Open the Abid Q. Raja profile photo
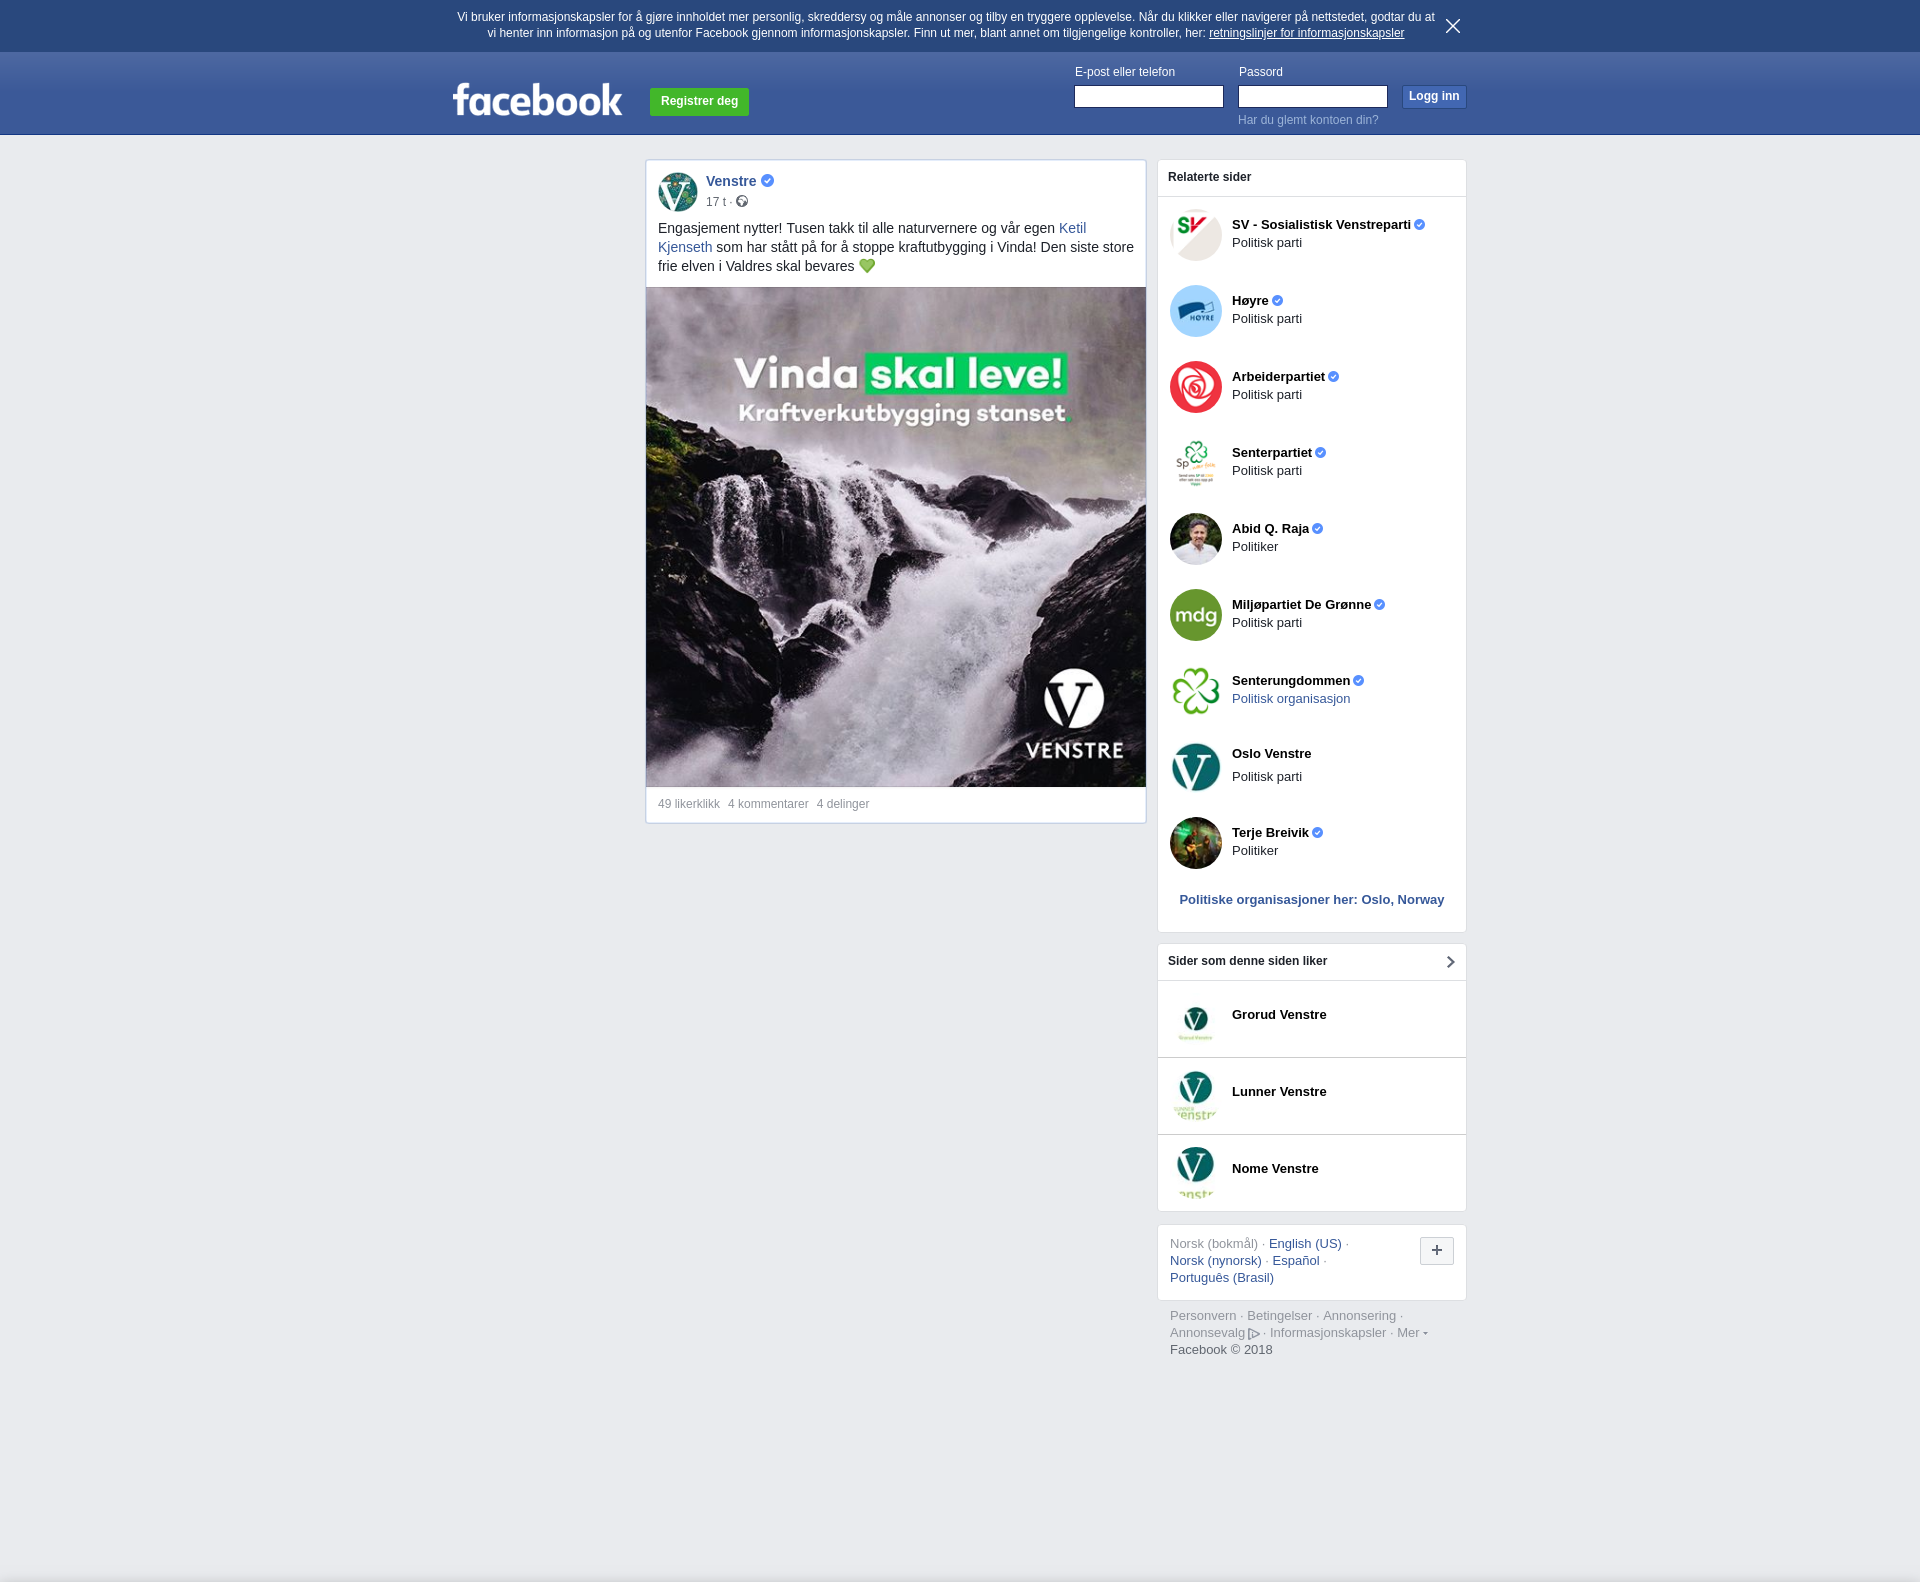The image size is (1920, 1582). point(1196,539)
